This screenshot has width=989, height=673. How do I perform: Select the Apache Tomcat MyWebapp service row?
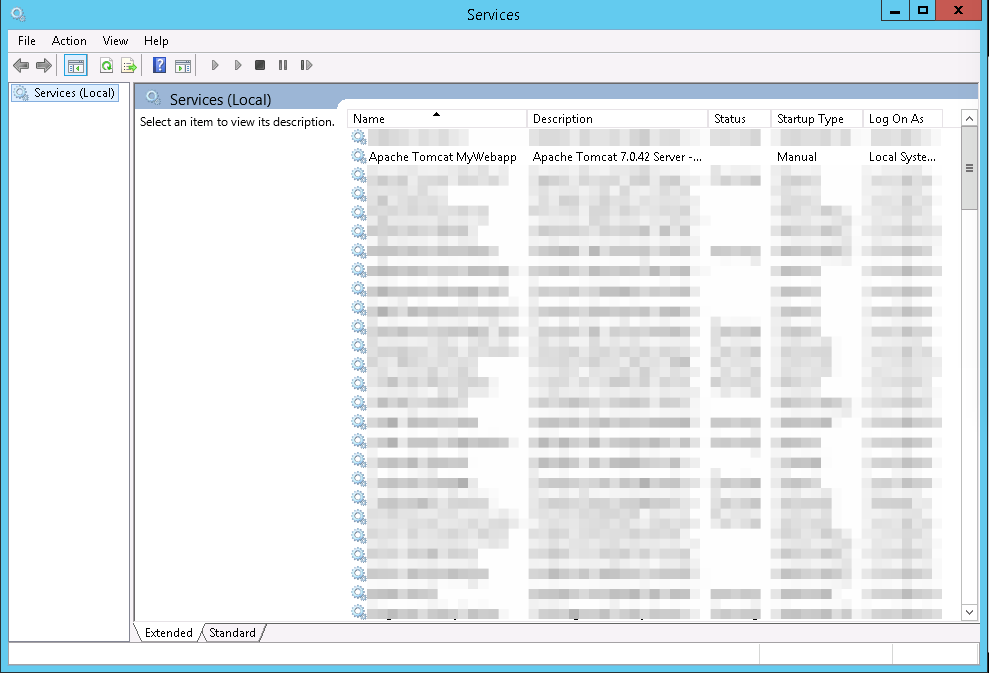coord(442,157)
